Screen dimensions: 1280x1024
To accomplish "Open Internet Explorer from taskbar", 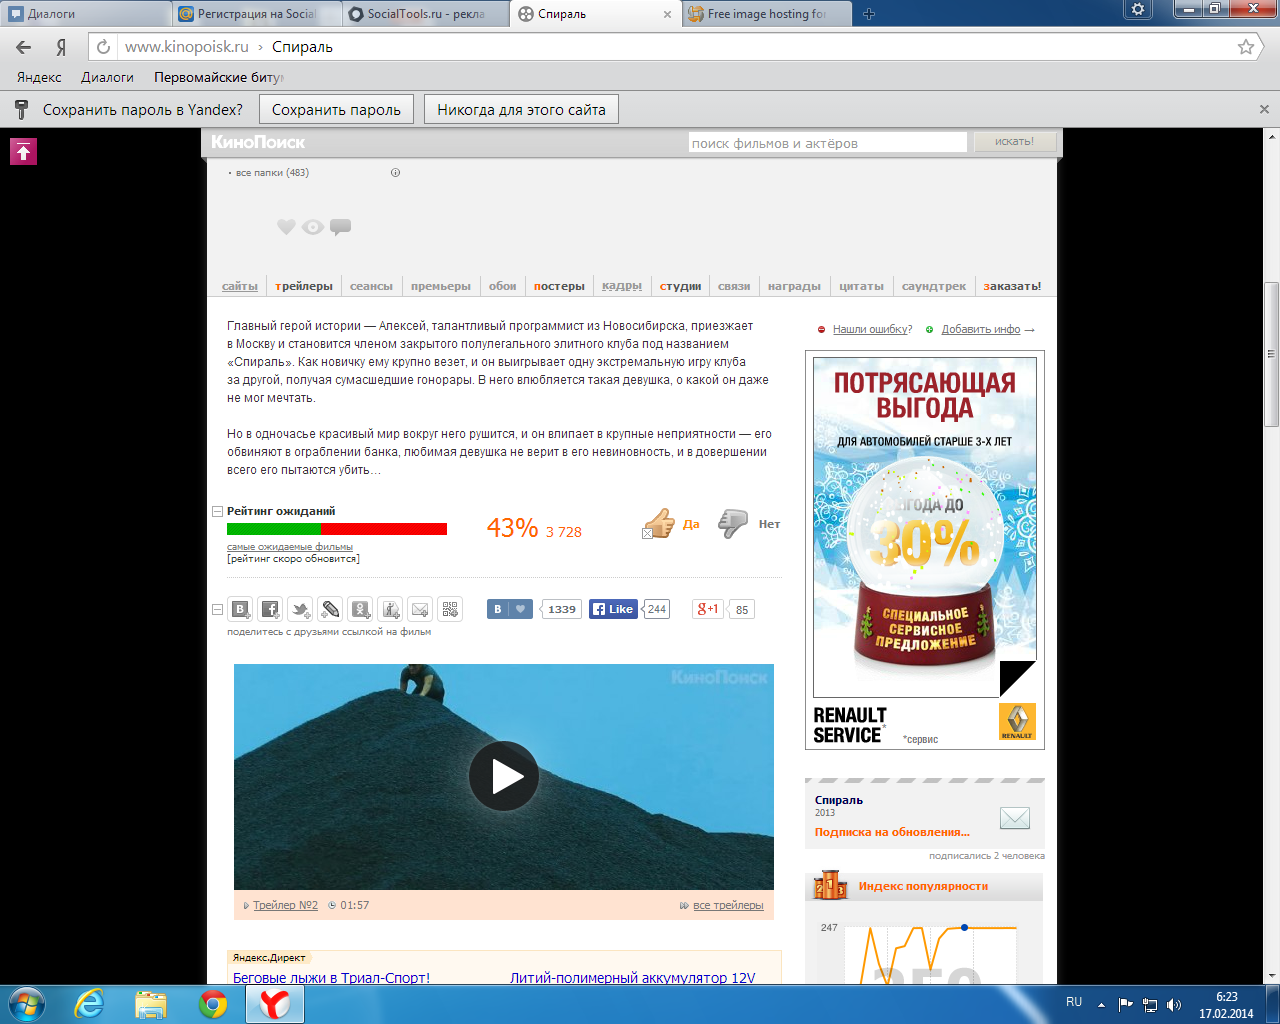I will (90, 1003).
